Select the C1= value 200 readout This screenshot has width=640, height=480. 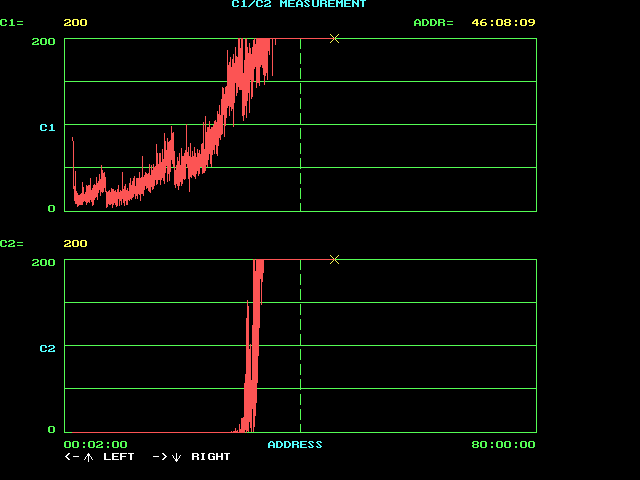pyautogui.click(x=76, y=22)
